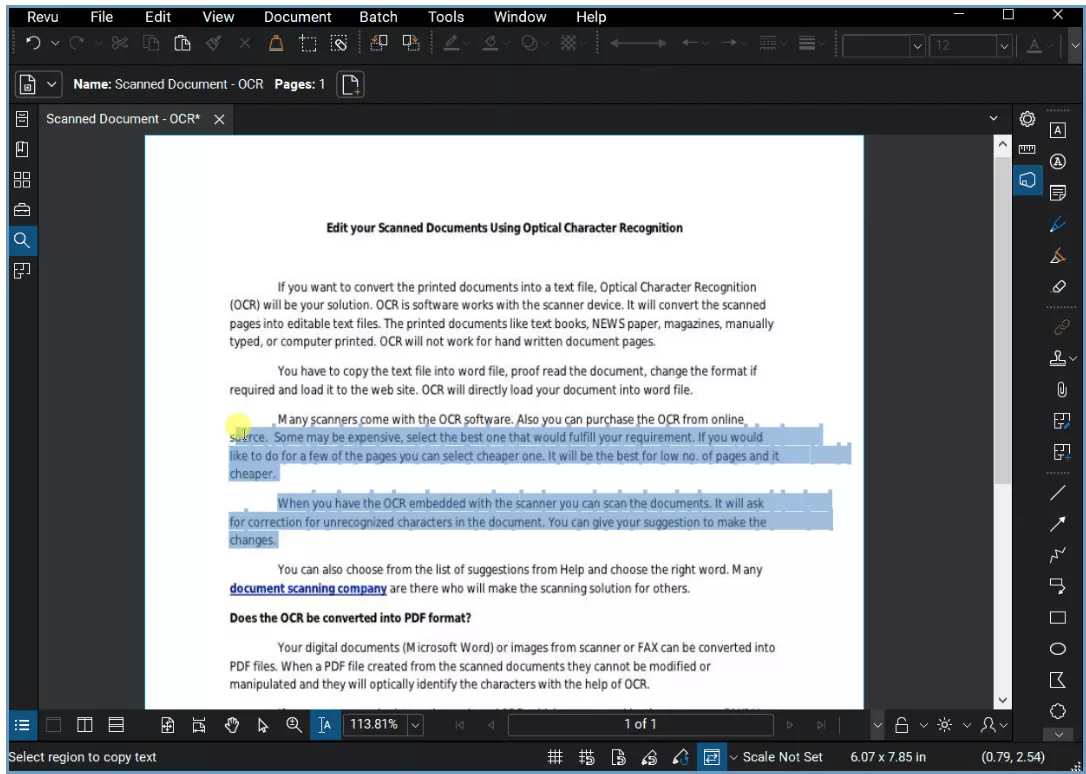This screenshot has width=1086, height=774.
Task: Select the Rectangle markup tool
Action: (1058, 618)
